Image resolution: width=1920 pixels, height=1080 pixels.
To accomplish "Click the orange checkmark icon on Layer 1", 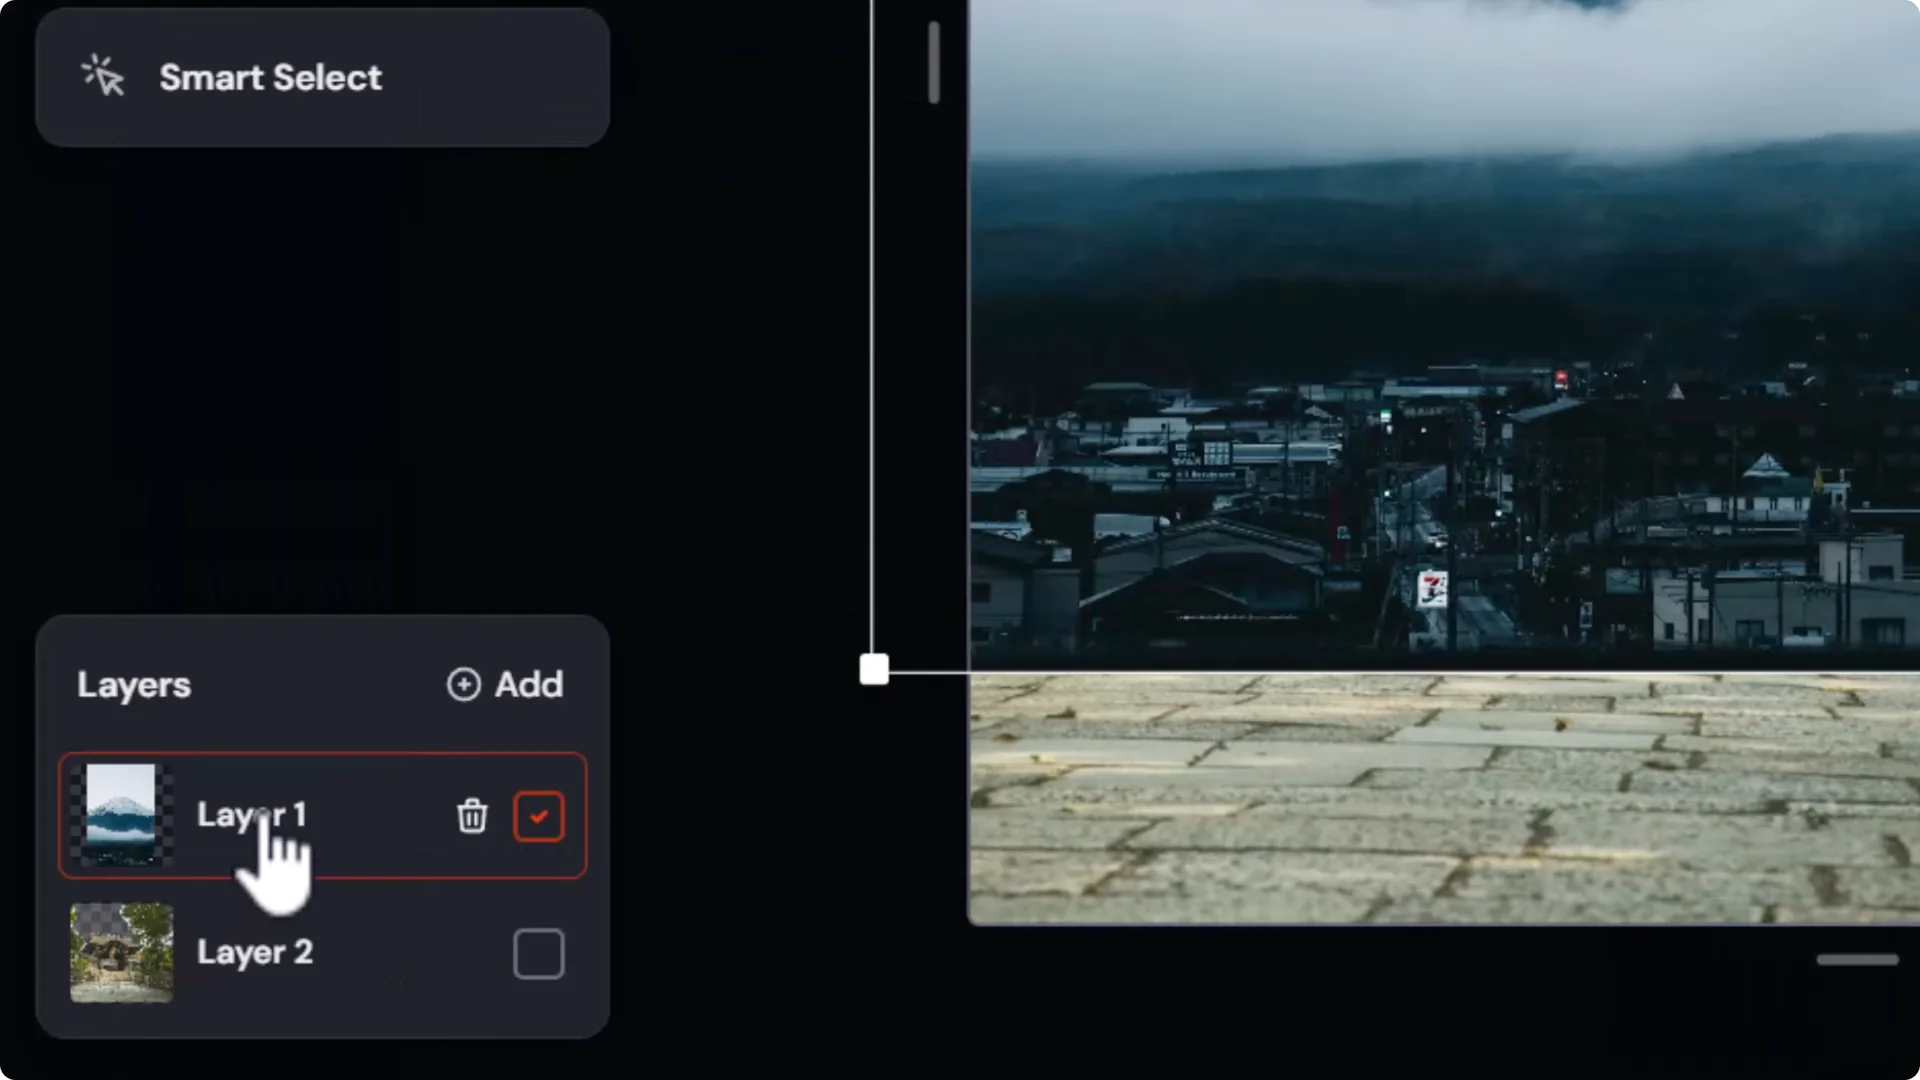I will (x=539, y=816).
